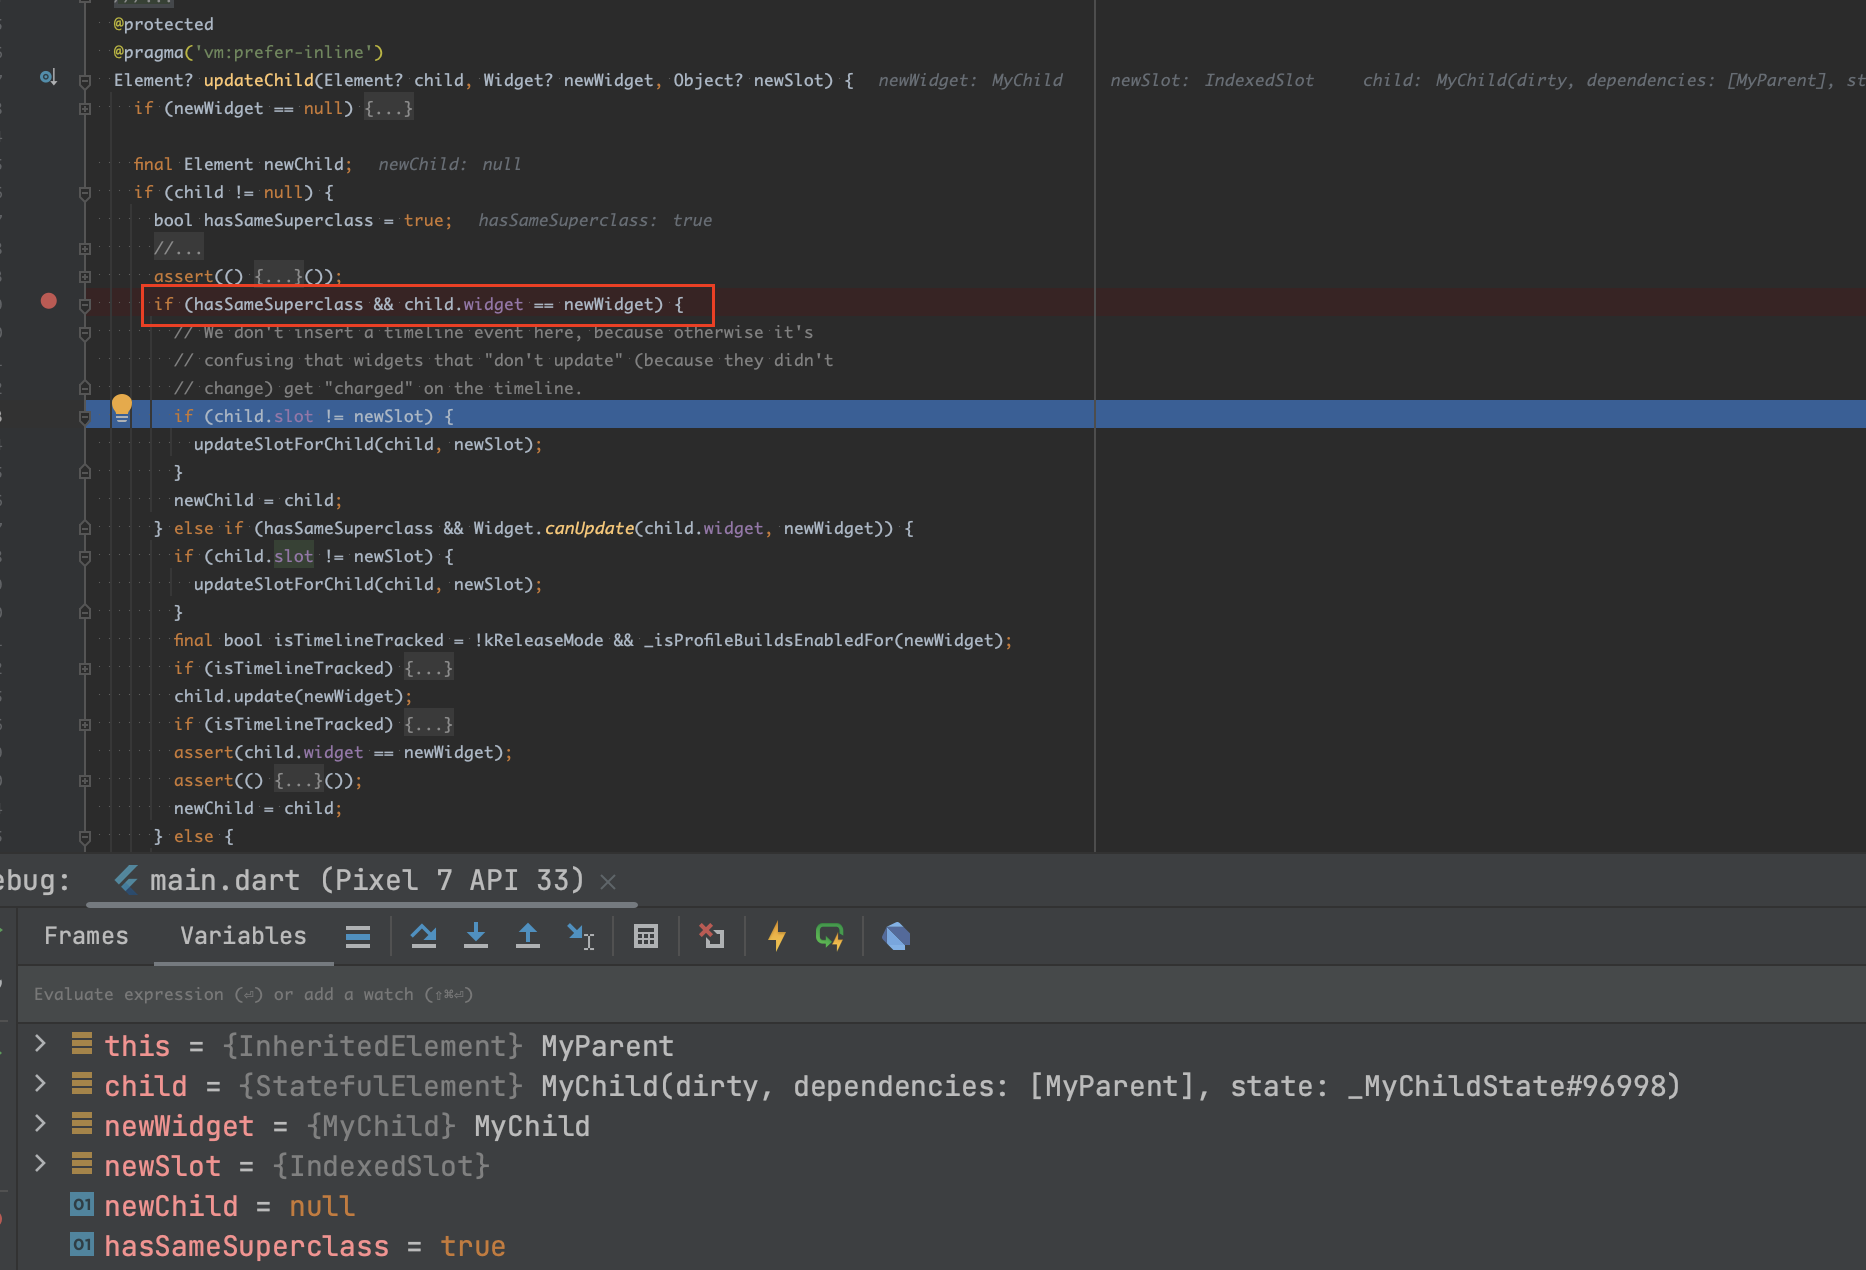Expand the 'newSlot' IndexedSlot node

40,1164
